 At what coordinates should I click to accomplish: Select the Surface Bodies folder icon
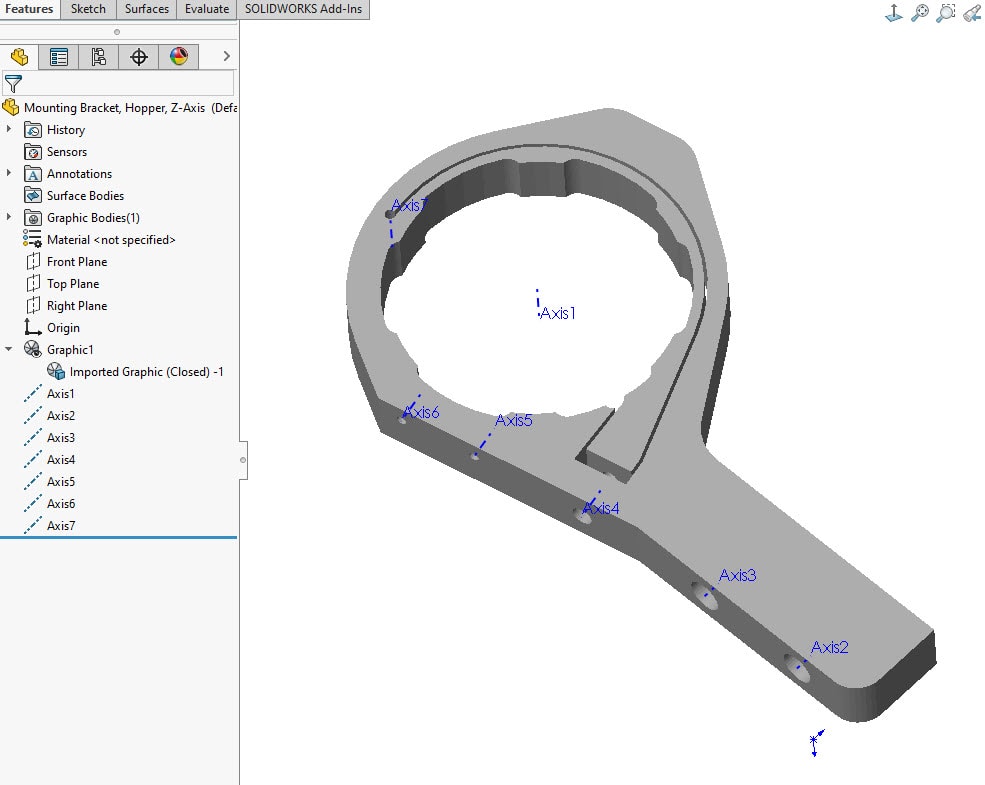[33, 196]
